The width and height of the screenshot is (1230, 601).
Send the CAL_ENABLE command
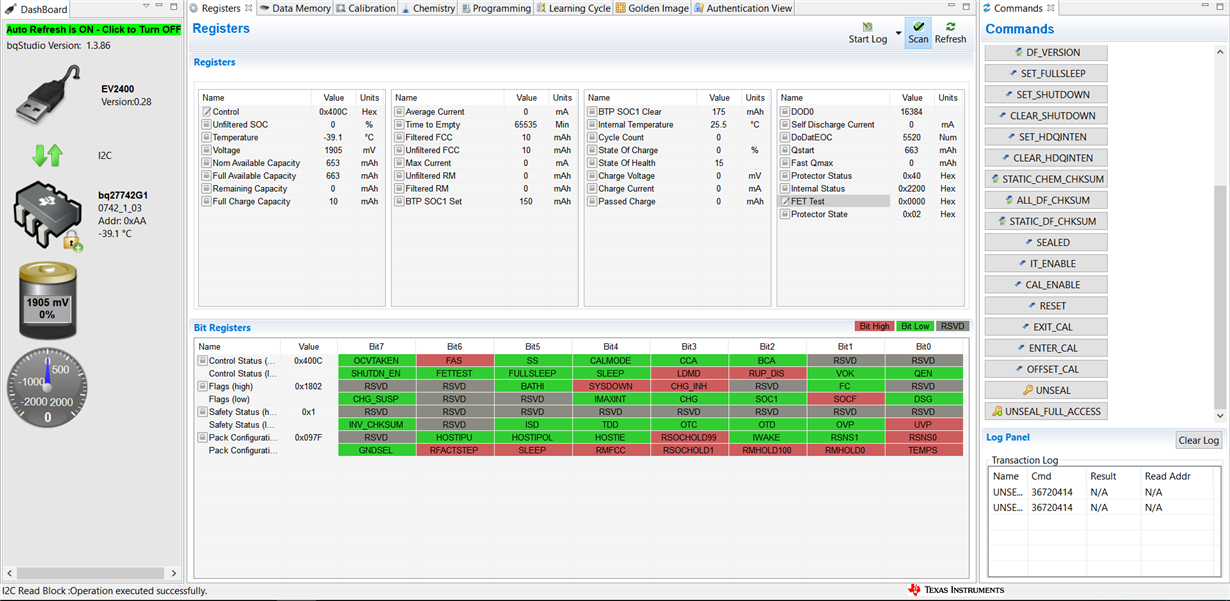click(1046, 285)
